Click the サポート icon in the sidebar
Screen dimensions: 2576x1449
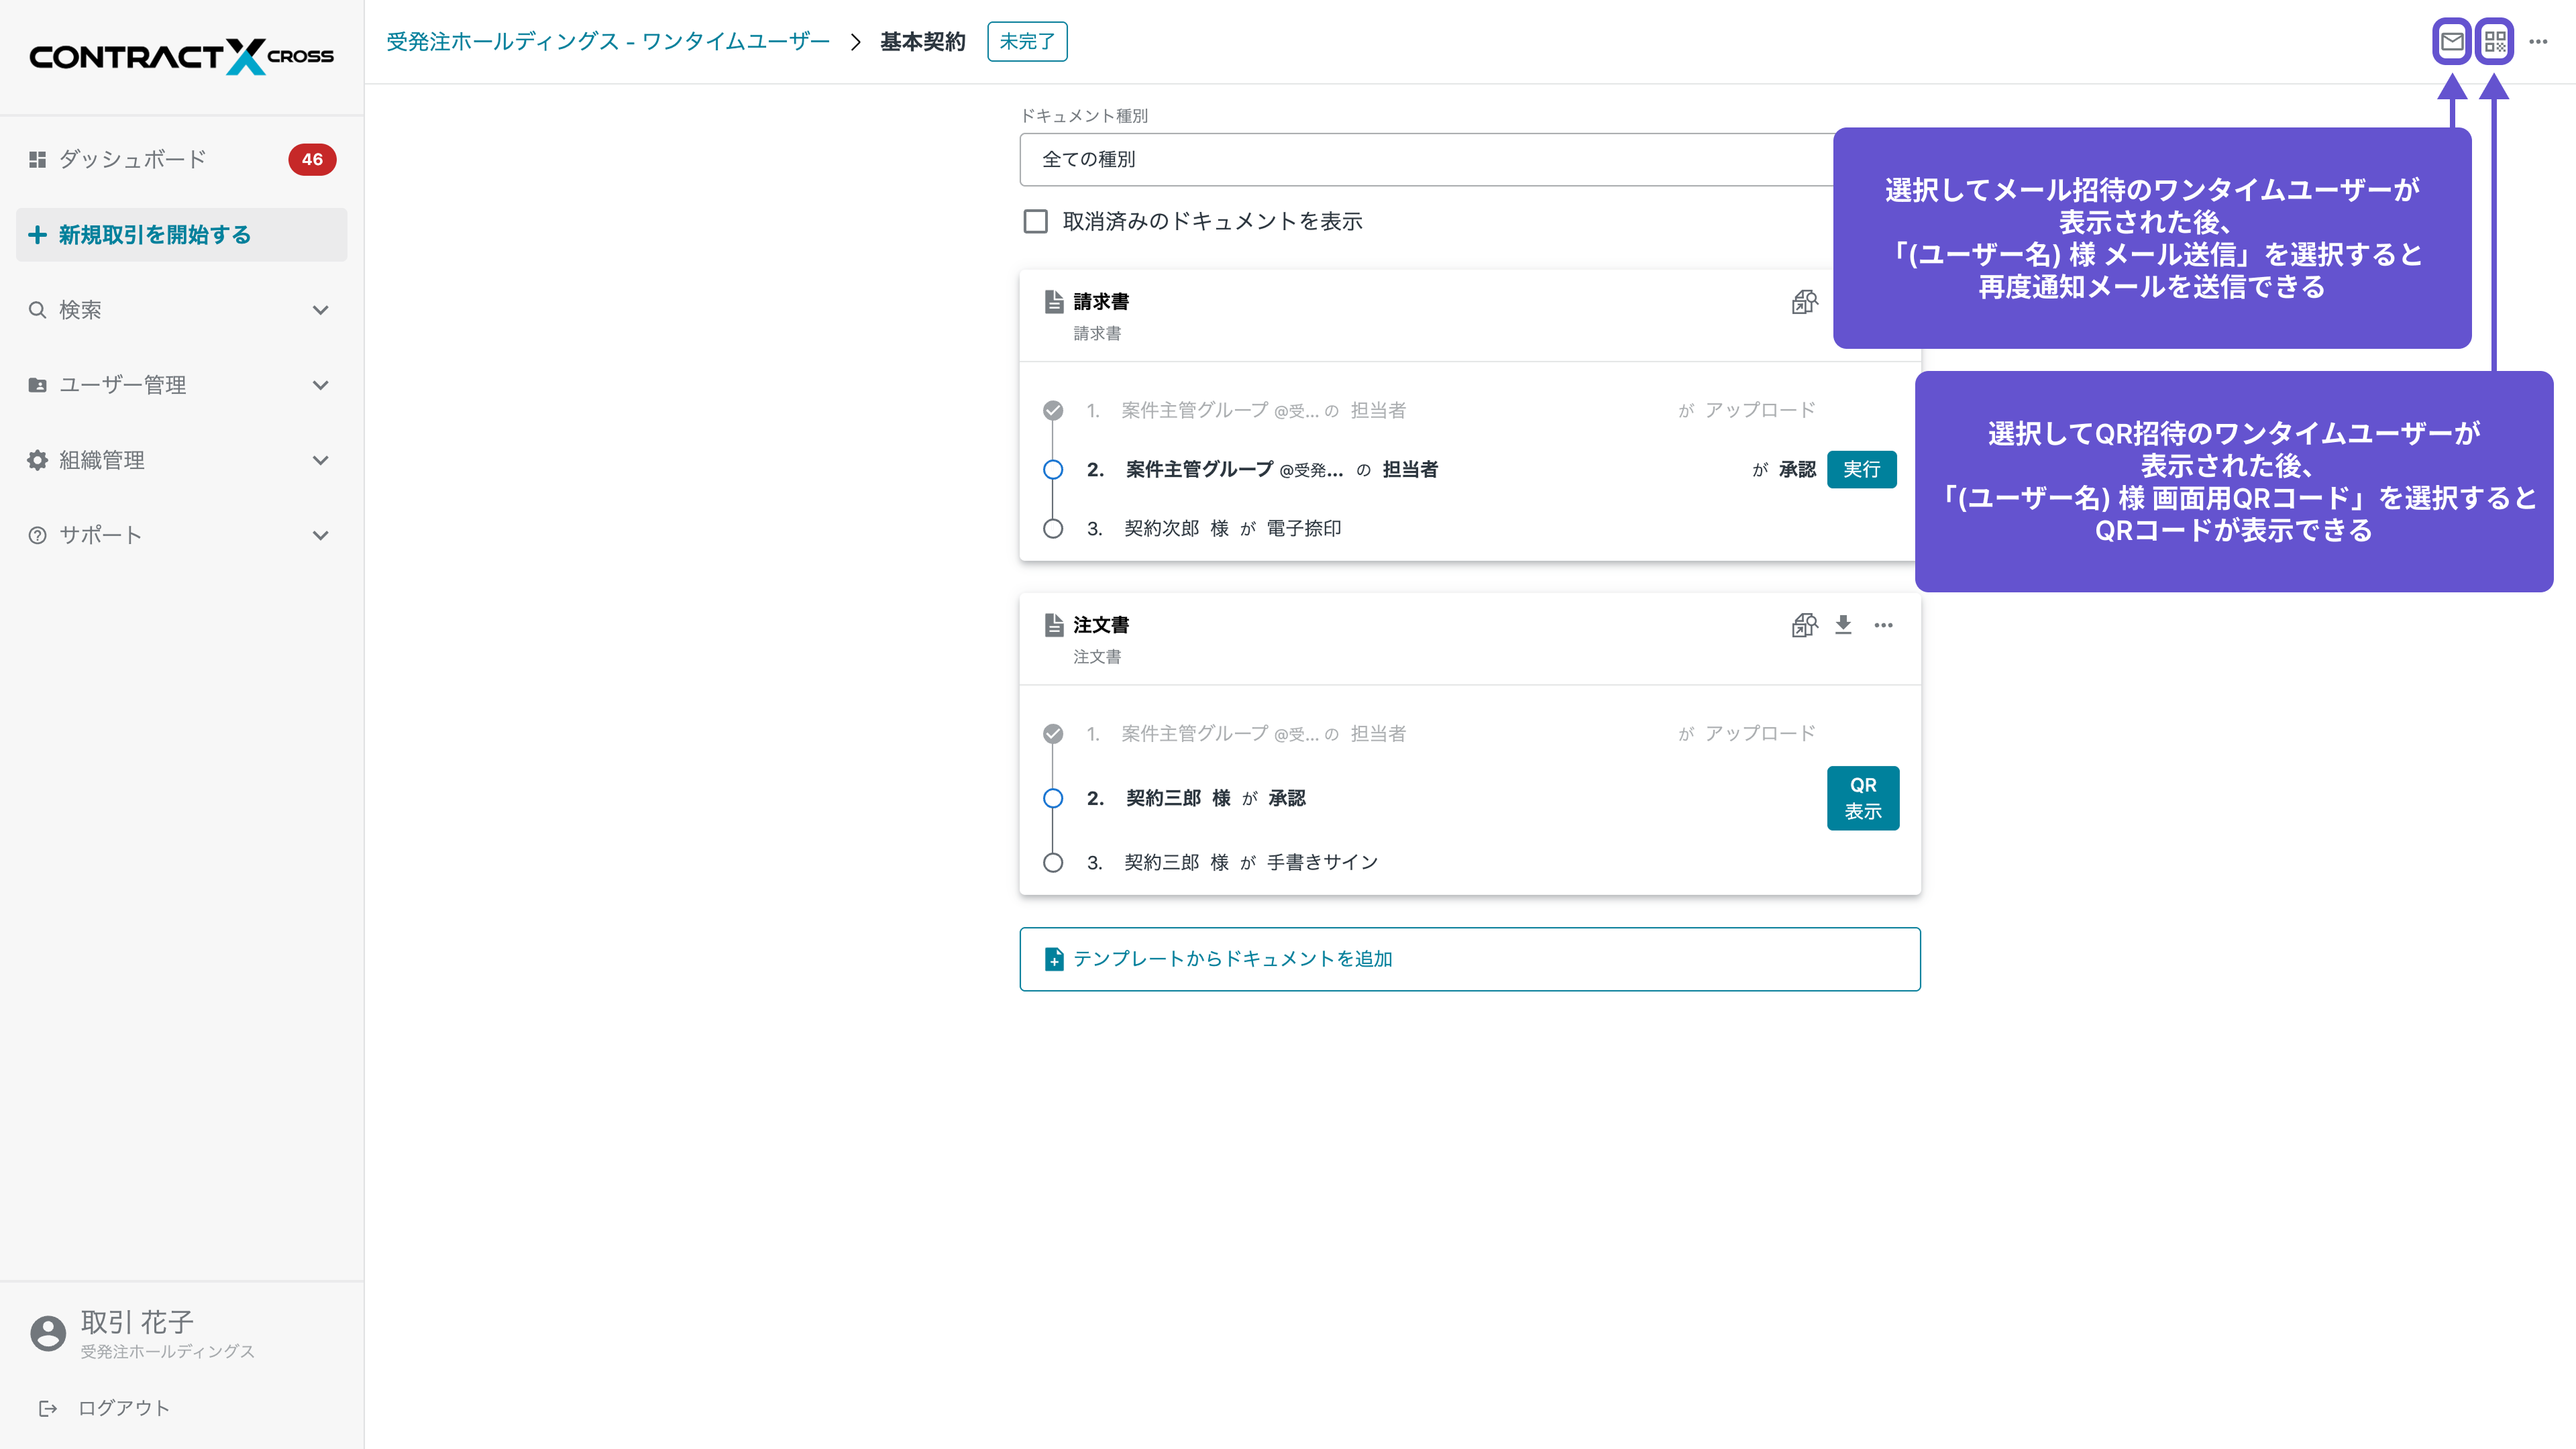pyautogui.click(x=37, y=535)
